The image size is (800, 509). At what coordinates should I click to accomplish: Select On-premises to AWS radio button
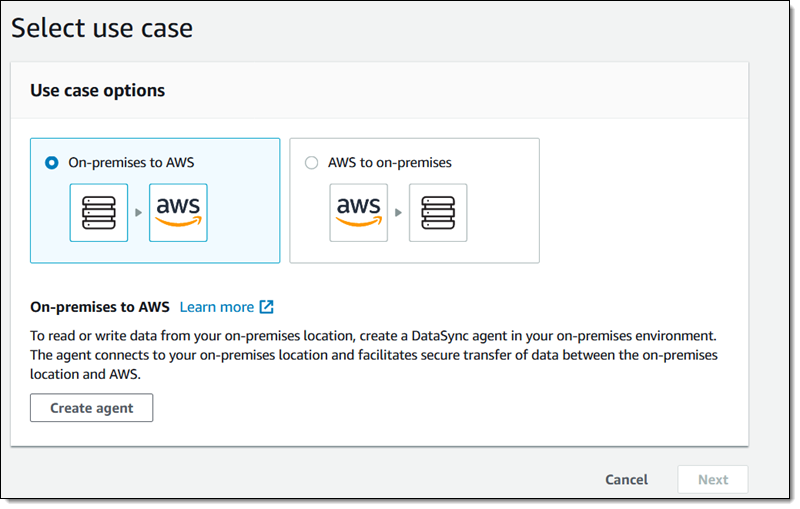coord(52,163)
